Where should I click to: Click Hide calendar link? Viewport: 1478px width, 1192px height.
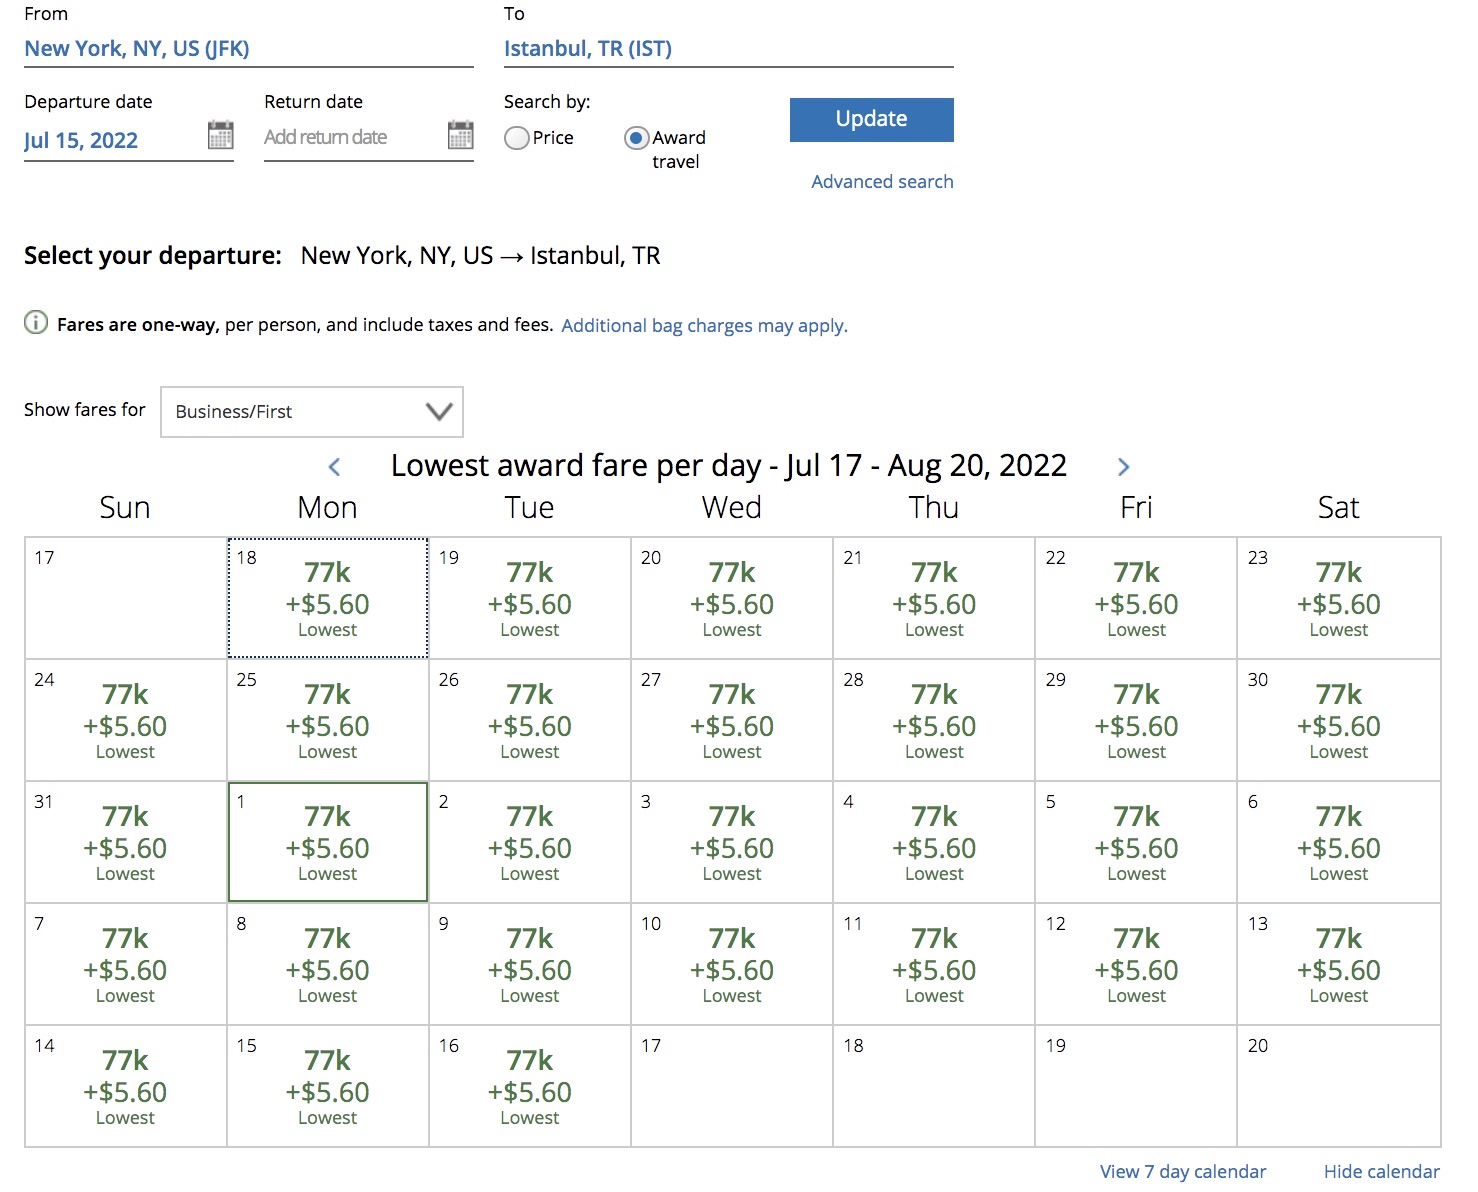pos(1381,1172)
